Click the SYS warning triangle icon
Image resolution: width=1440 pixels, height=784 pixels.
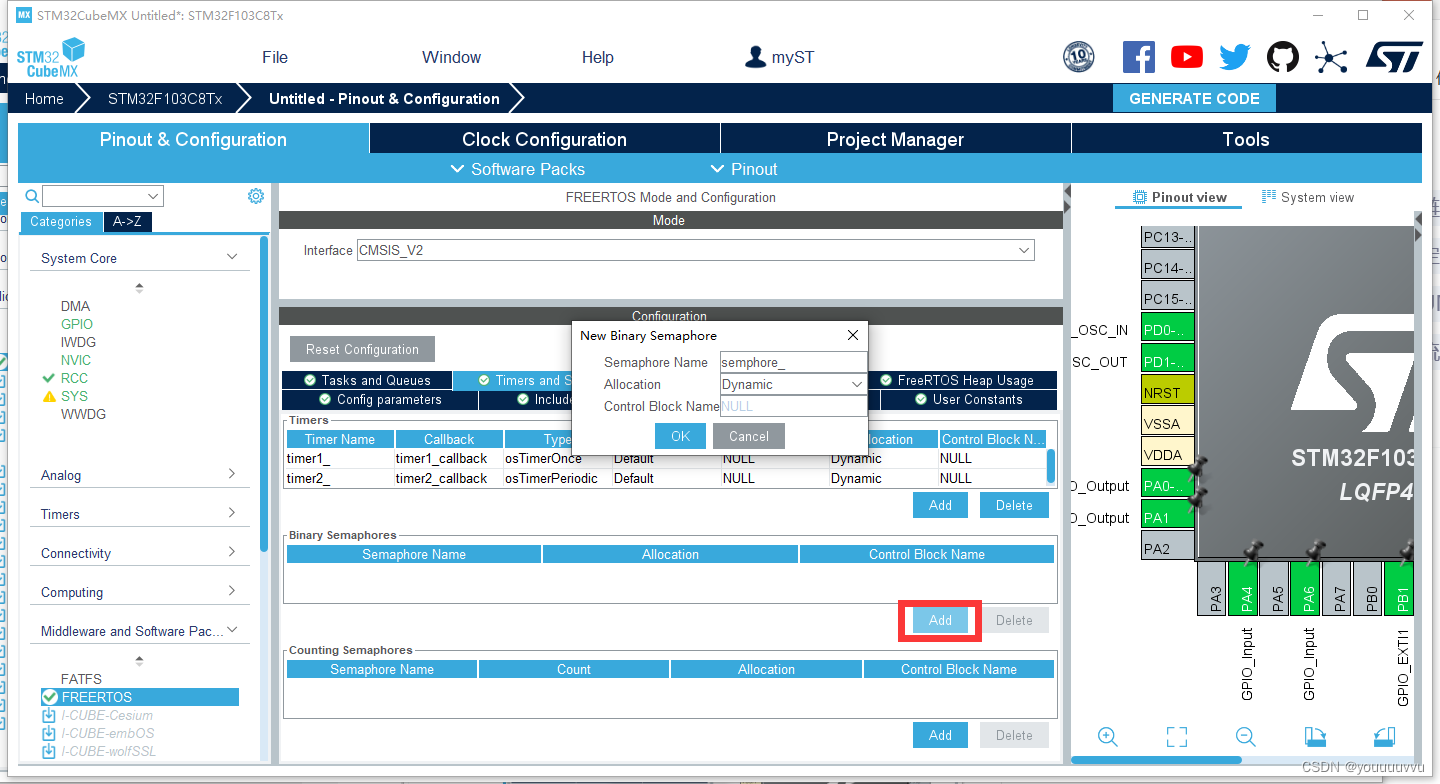pos(48,396)
